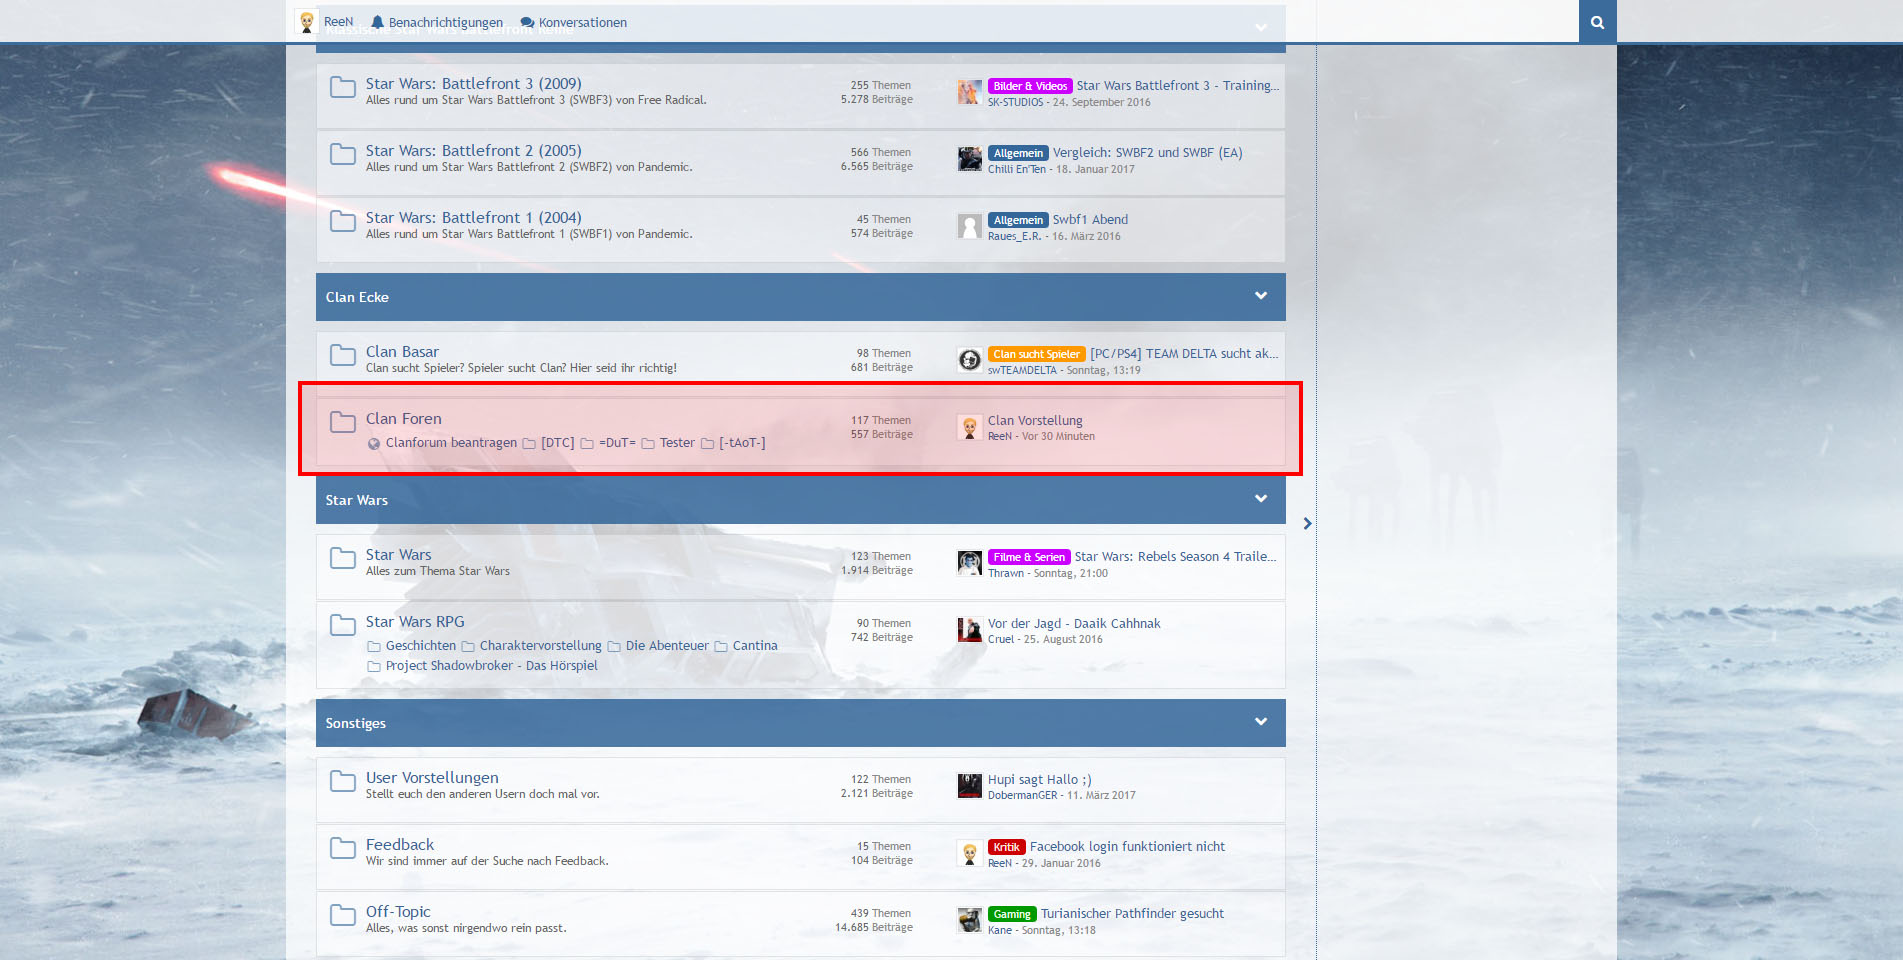
Task: Open swTEAMDELTA avatar thumbnail
Action: click(x=969, y=360)
